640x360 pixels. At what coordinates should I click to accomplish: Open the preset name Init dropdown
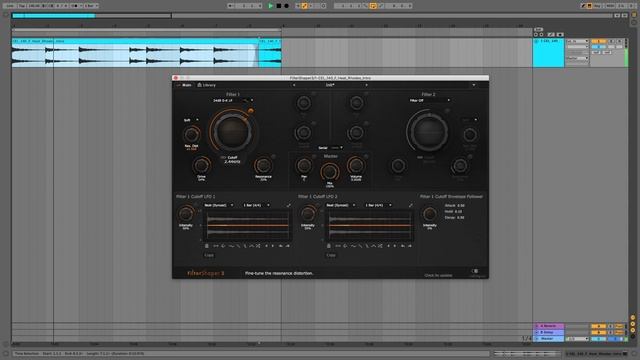click(330, 85)
